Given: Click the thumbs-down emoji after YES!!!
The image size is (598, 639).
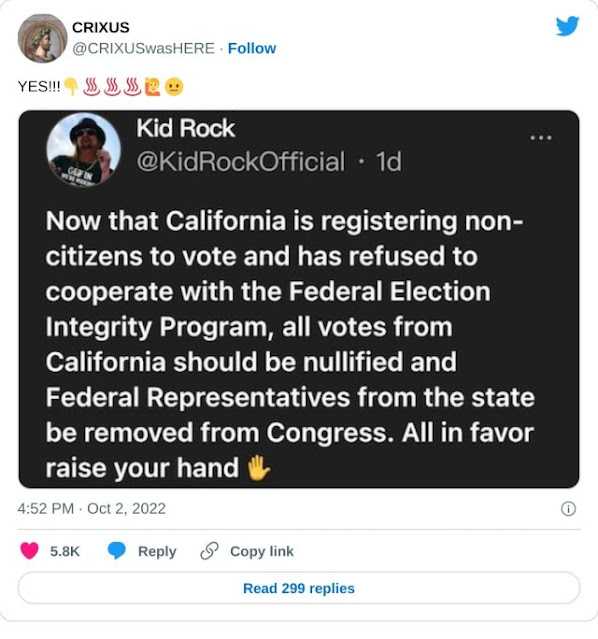Looking at the screenshot, I should [x=72, y=87].
